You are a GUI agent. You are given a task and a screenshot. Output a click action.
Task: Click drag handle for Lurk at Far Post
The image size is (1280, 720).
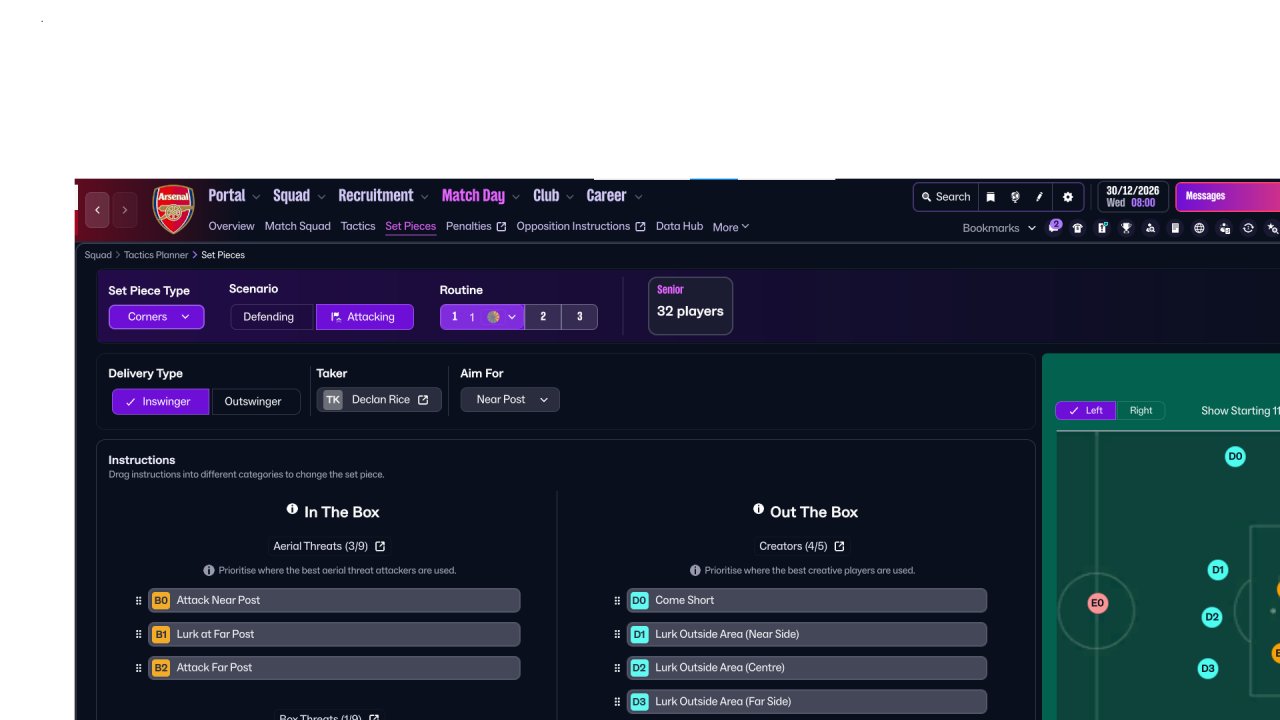(x=138, y=634)
